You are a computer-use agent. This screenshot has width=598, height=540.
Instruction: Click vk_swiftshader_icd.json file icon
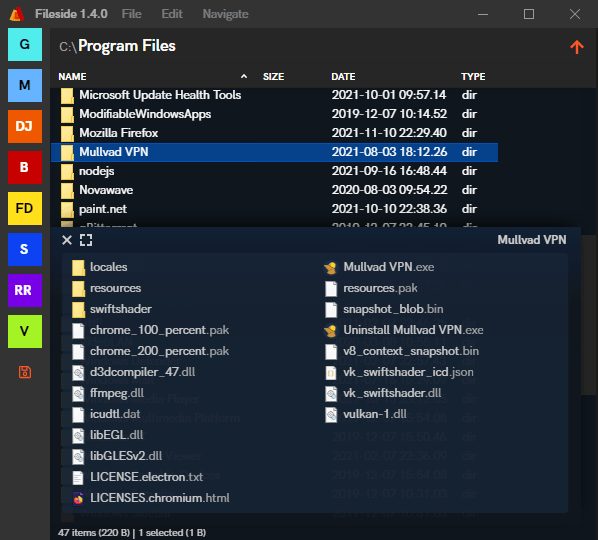tap(331, 373)
